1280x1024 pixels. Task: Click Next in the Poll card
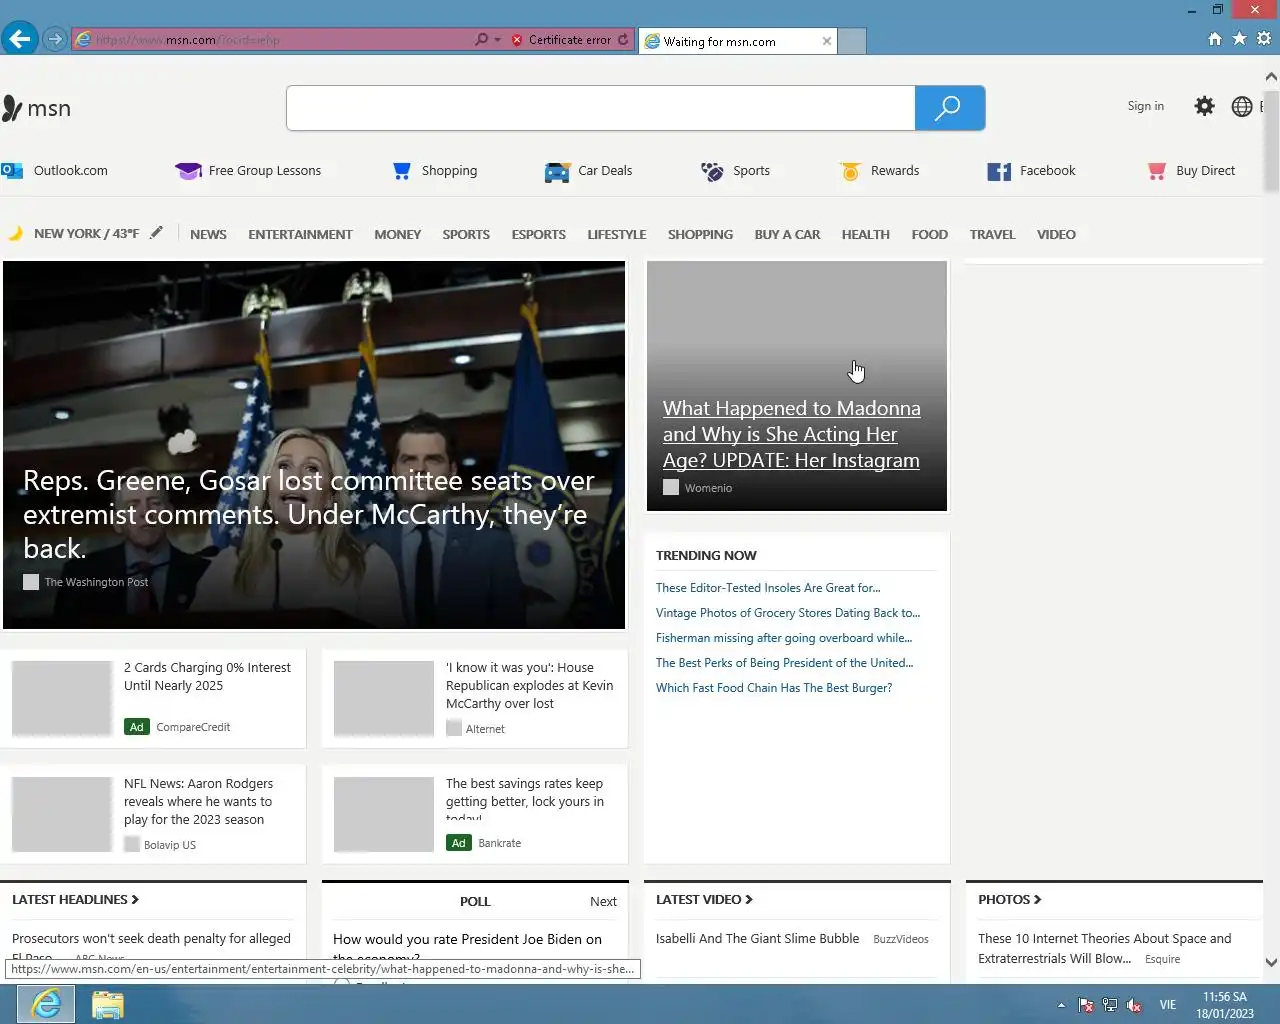coord(603,902)
